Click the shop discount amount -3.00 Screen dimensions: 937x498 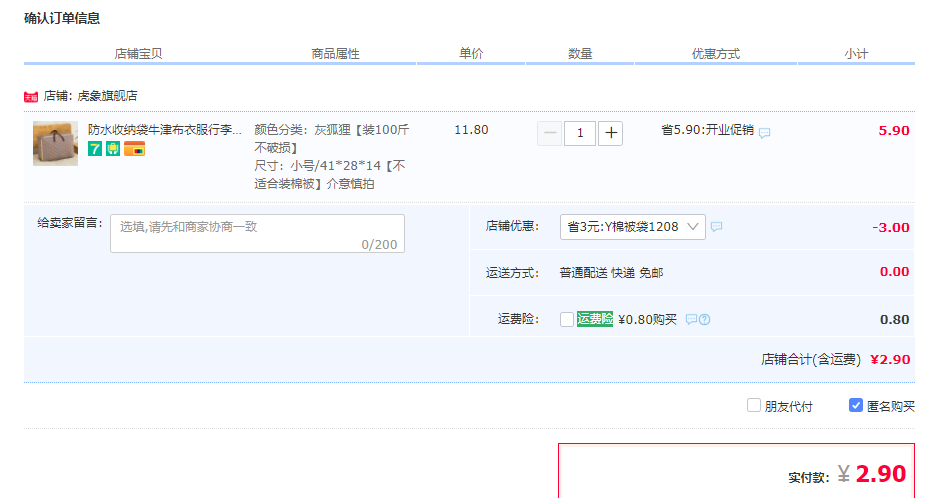tap(890, 227)
